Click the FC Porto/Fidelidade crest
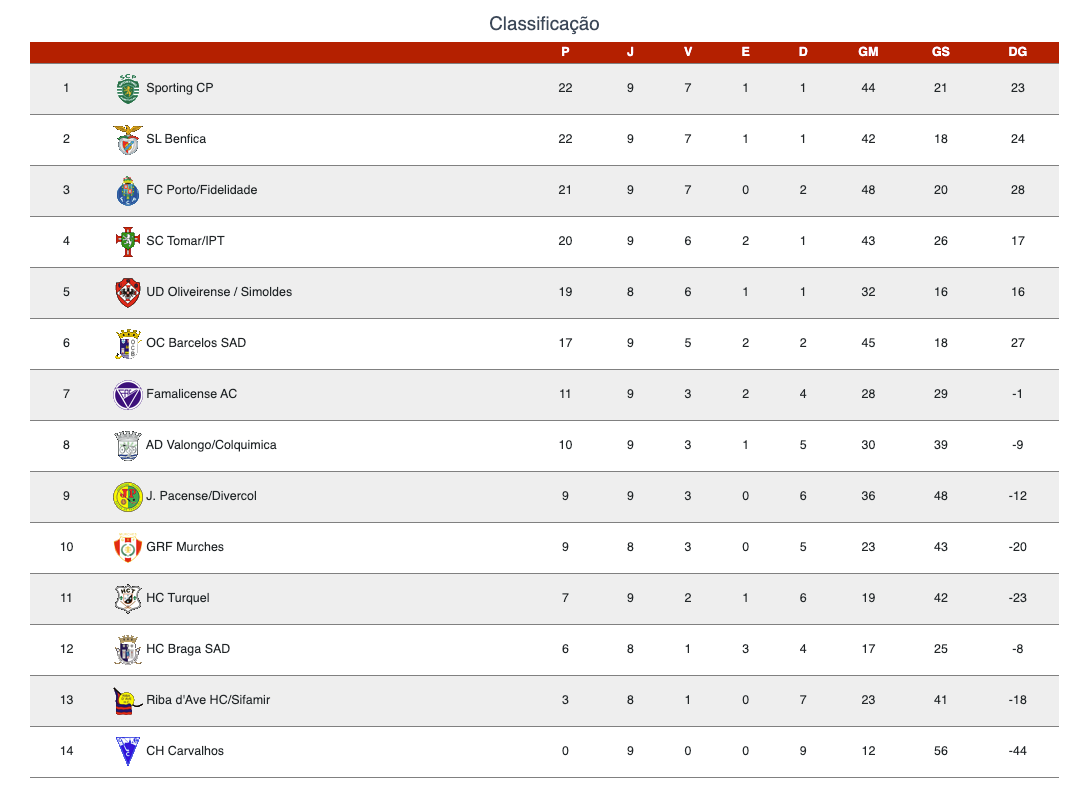 pyautogui.click(x=128, y=191)
